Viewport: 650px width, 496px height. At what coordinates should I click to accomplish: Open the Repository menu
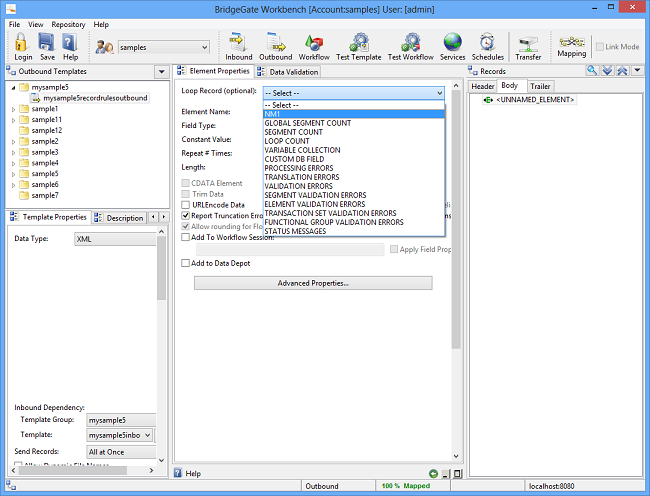[x=68, y=24]
